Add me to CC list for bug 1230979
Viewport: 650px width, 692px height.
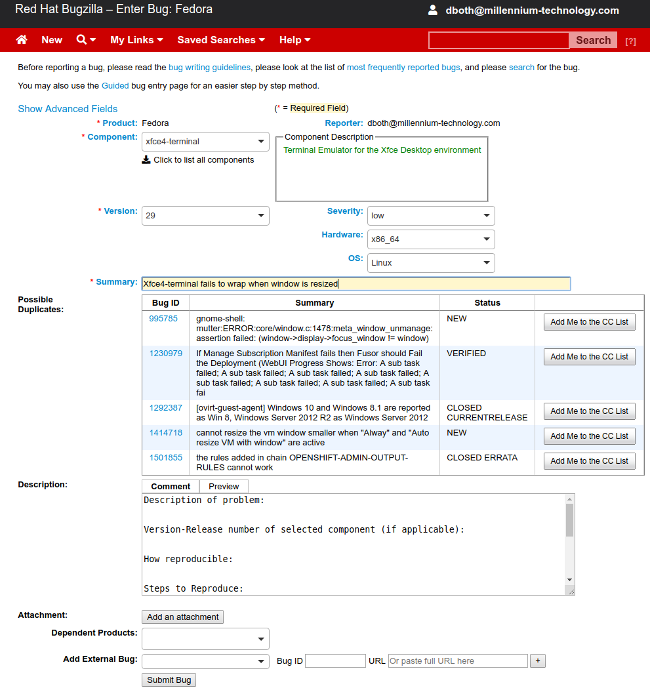coord(590,357)
